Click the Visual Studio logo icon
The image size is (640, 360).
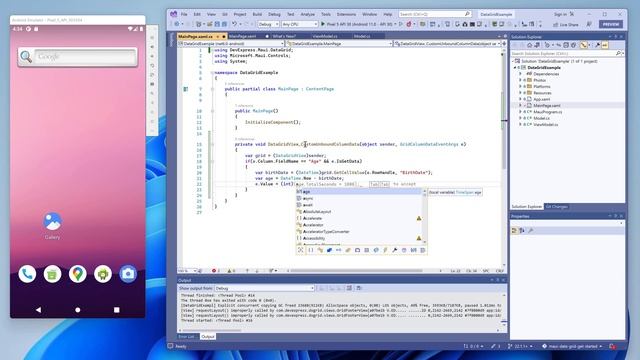tap(174, 14)
